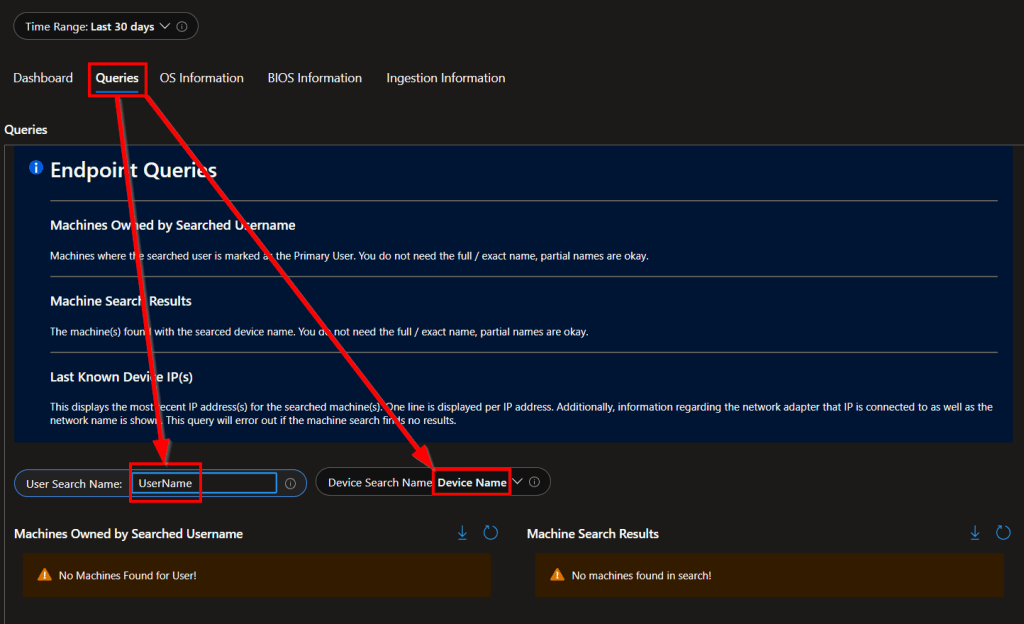1024x624 pixels.
Task: Click the Endpoint Queries title text
Action: coord(133,170)
